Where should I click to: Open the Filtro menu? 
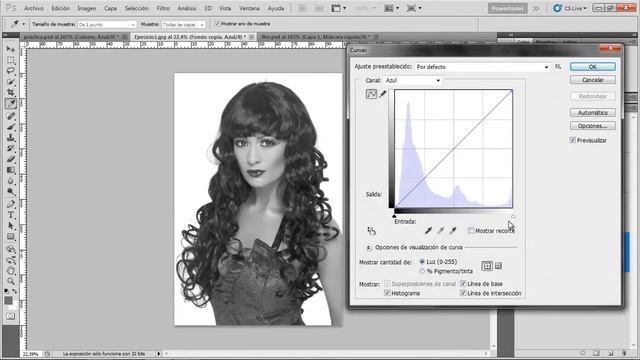(163, 8)
